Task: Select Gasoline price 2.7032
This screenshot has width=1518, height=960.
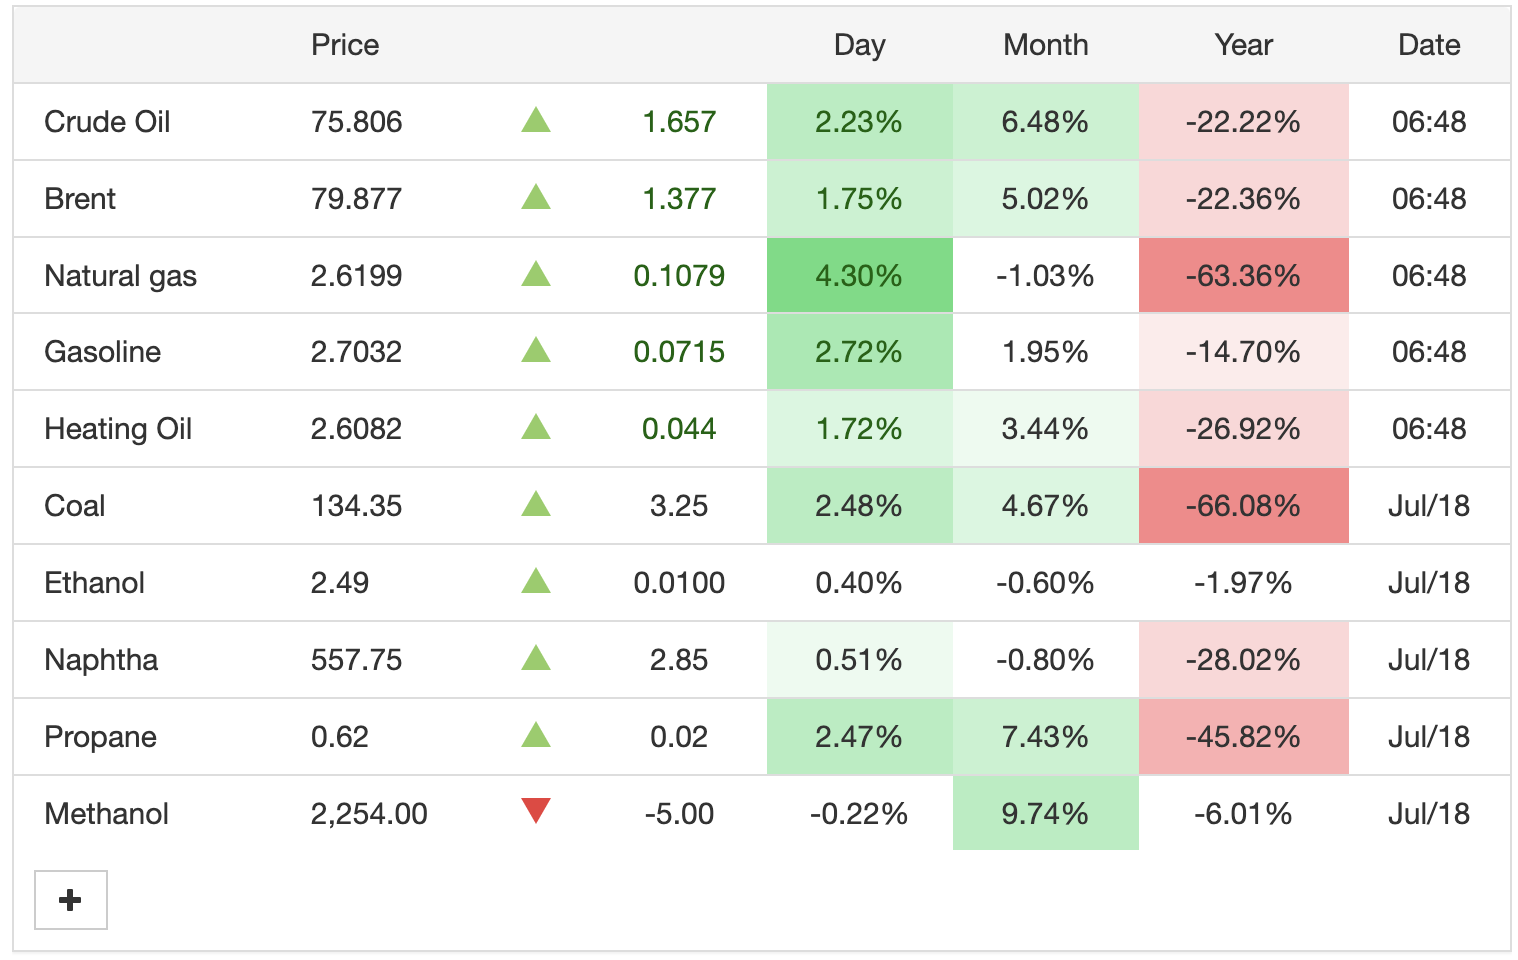Action: pyautogui.click(x=356, y=352)
